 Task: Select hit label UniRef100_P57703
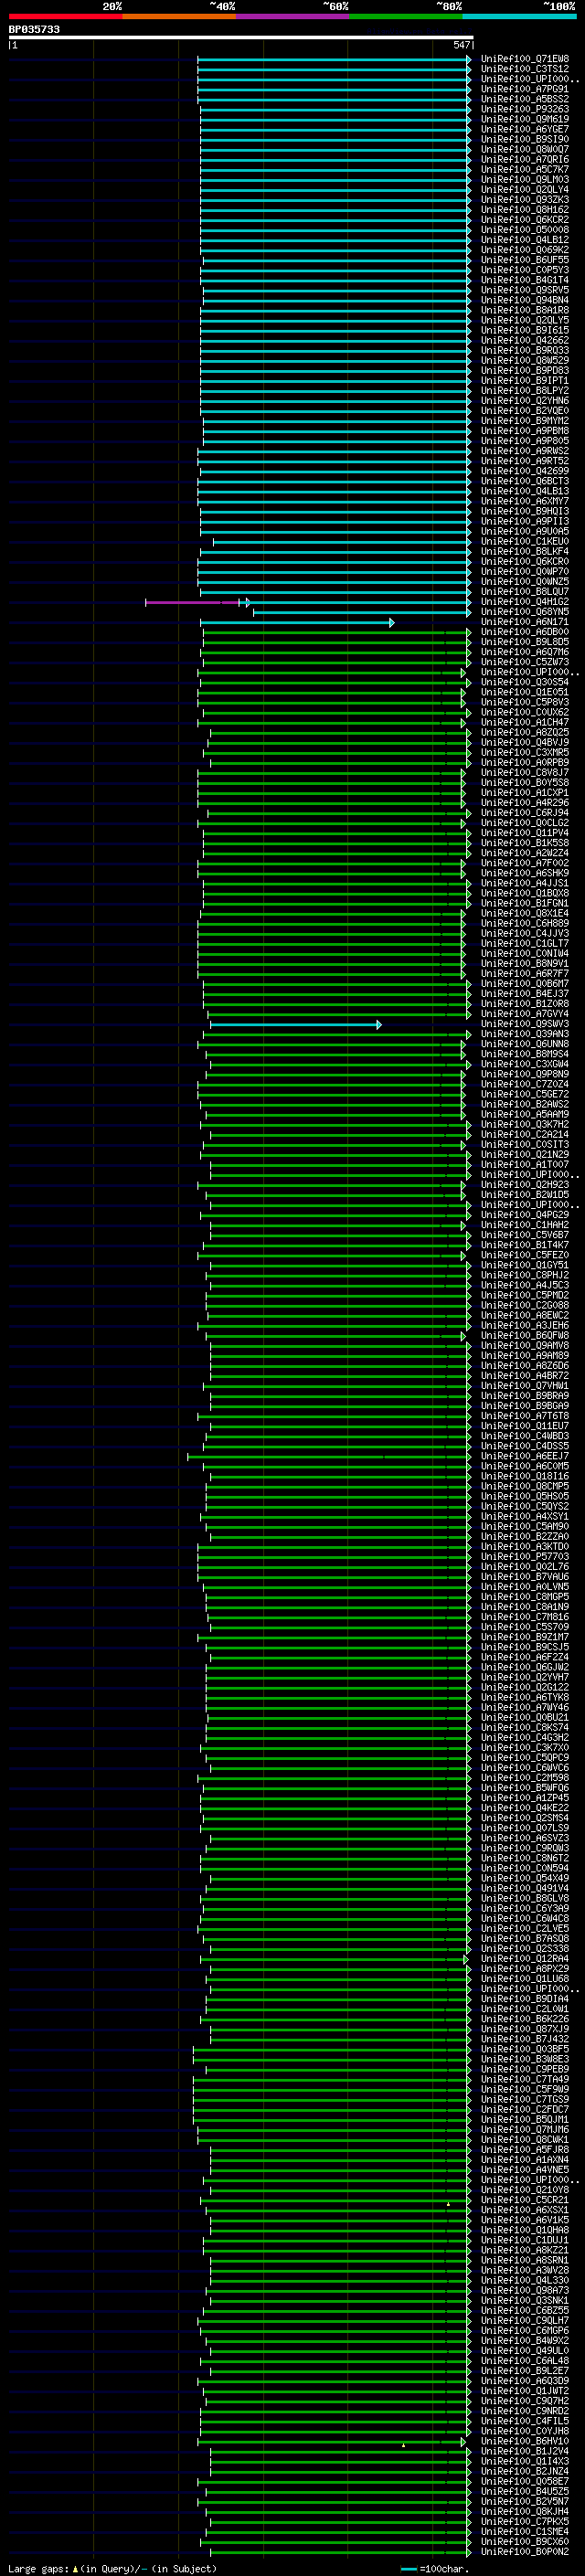point(524,1556)
